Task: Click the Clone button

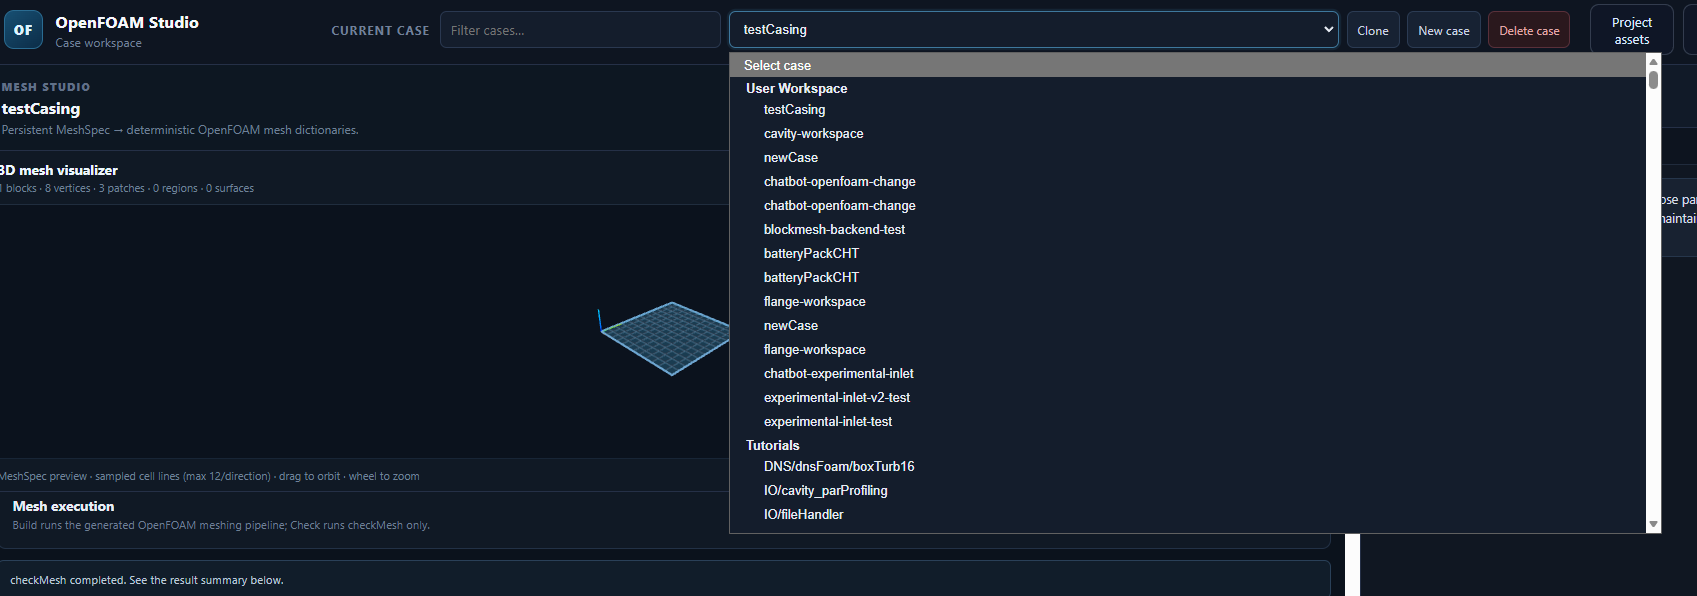Action: click(x=1373, y=30)
